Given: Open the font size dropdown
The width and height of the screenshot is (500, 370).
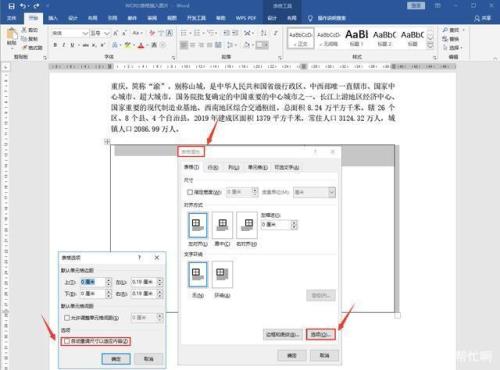Looking at the screenshot, I should click(x=107, y=33).
